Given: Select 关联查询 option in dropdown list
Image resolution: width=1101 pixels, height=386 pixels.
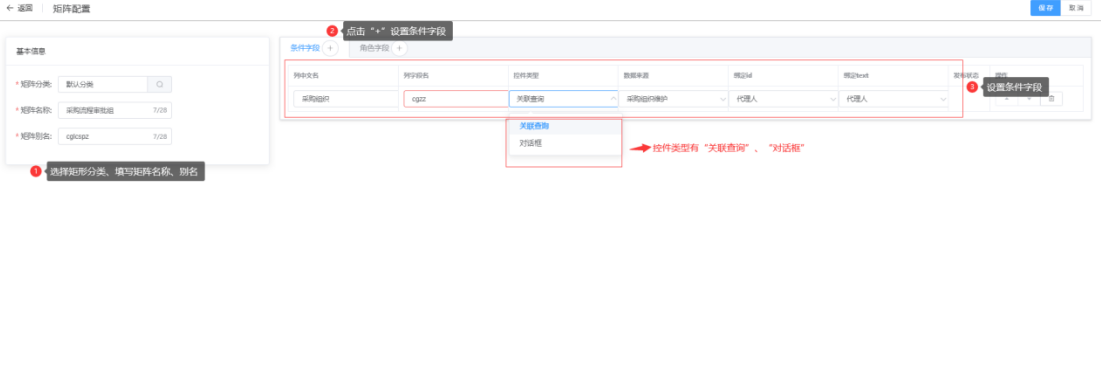Looking at the screenshot, I should coord(565,126).
